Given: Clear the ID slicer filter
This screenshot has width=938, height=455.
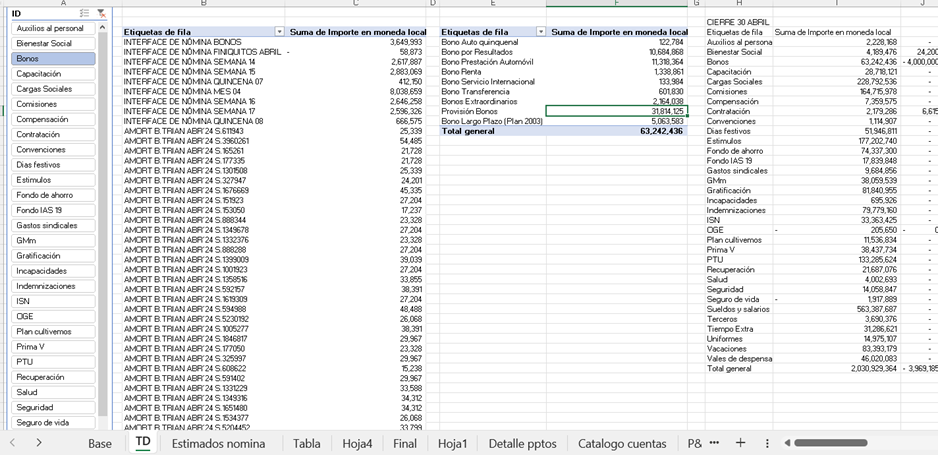Looking at the screenshot, I should click(x=101, y=13).
